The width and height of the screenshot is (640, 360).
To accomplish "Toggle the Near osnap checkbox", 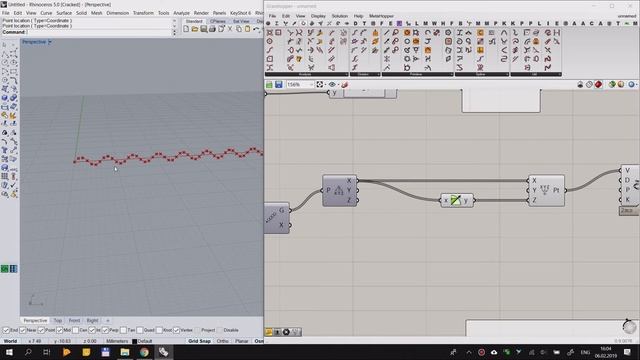I will coord(23,330).
